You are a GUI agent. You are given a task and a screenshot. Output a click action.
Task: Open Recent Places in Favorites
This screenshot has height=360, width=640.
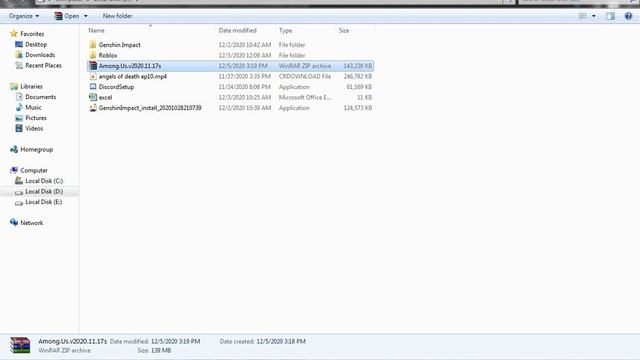pyautogui.click(x=43, y=65)
